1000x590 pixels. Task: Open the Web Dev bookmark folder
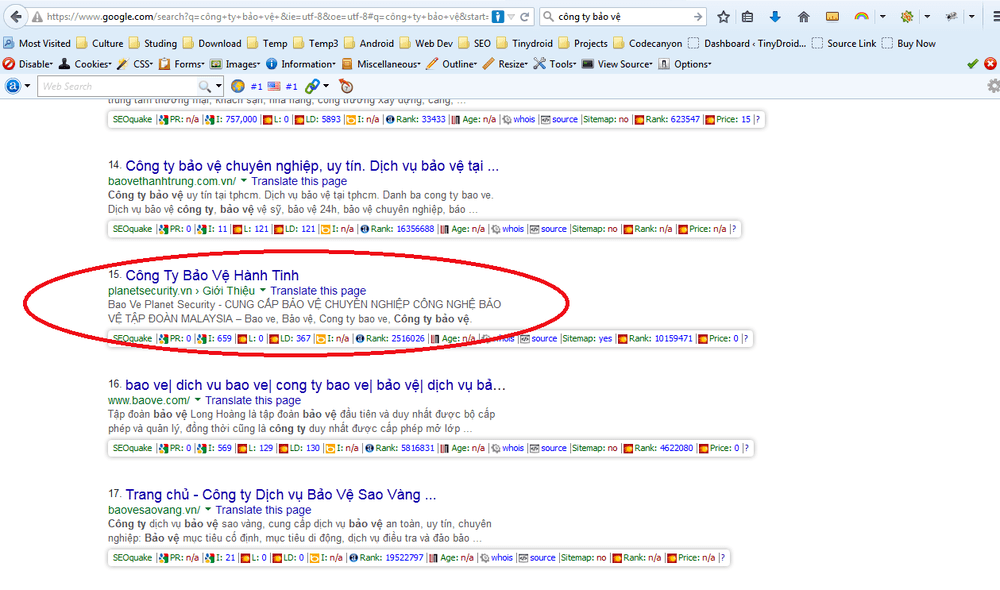point(426,43)
